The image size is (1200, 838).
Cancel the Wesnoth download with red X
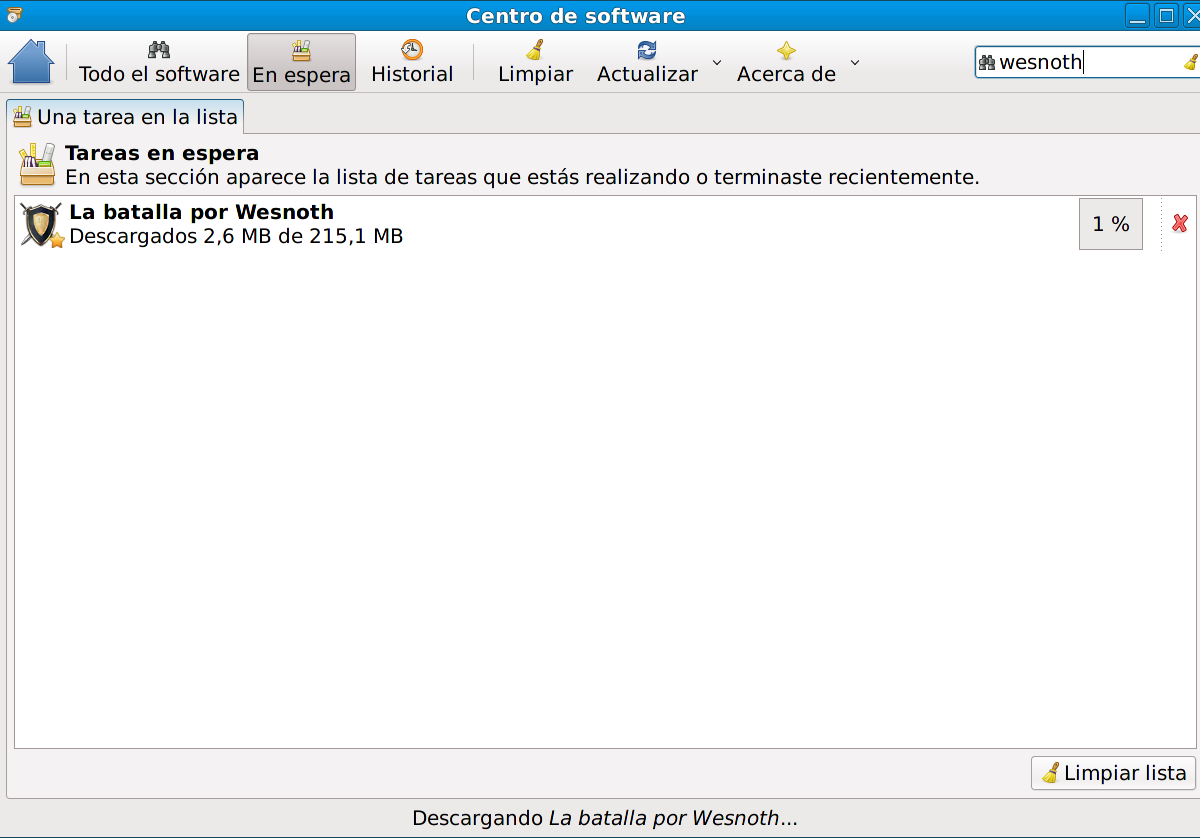(x=1180, y=224)
